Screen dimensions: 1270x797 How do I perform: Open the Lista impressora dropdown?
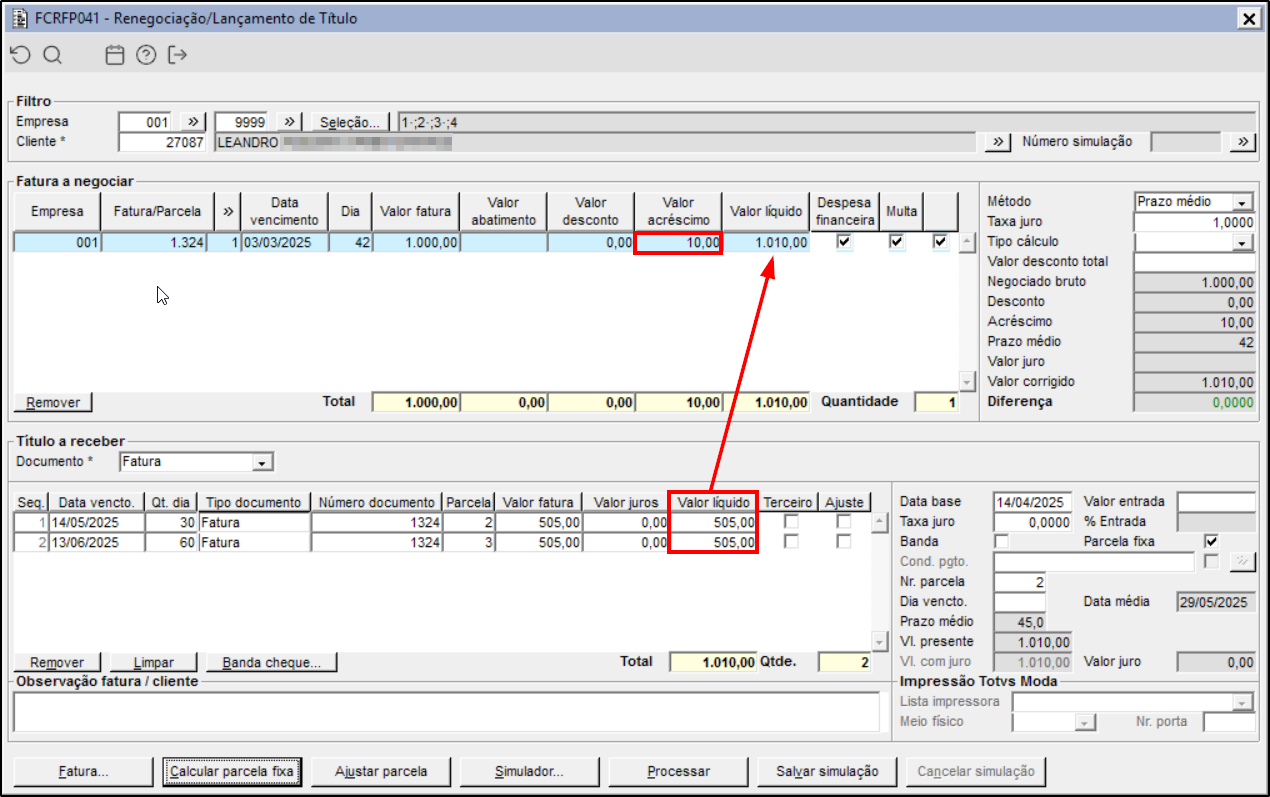coord(1243,702)
